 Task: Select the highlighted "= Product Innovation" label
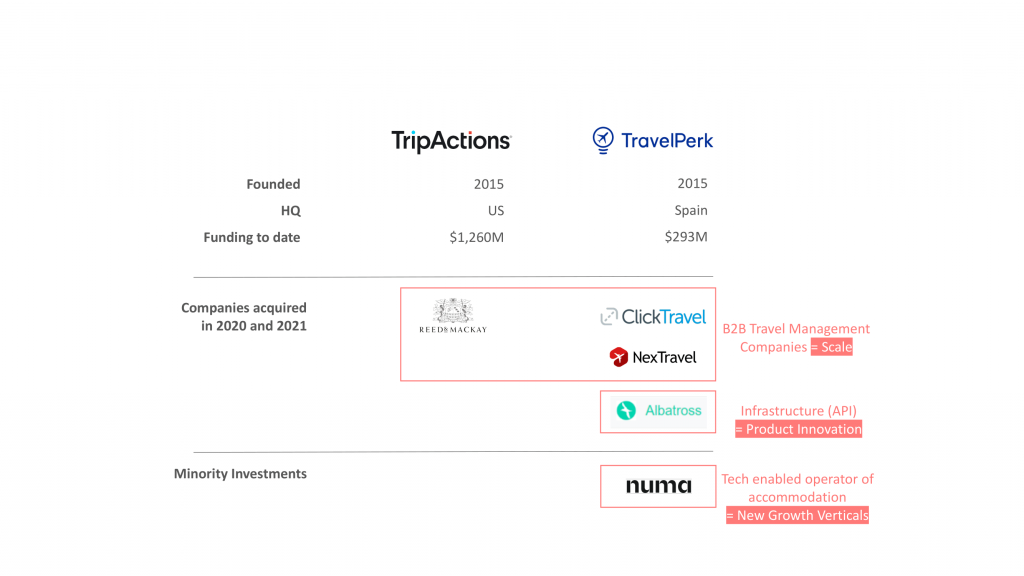pyautogui.click(x=798, y=429)
